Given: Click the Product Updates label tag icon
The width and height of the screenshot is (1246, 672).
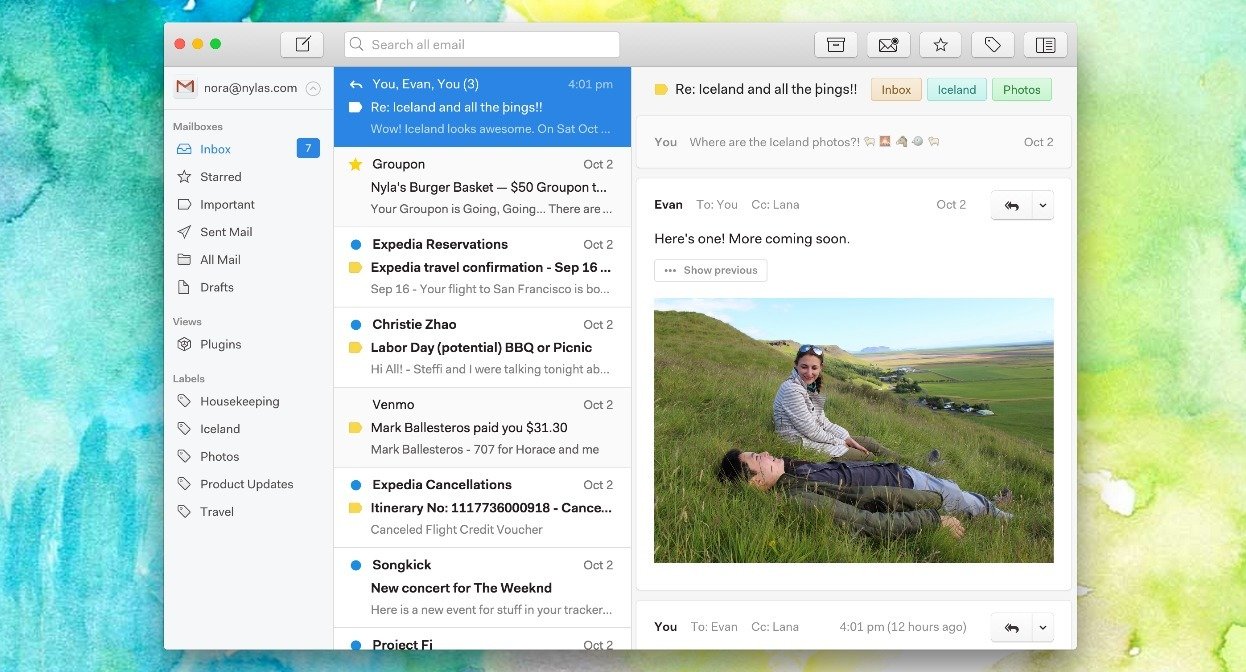Looking at the screenshot, I should coord(184,484).
